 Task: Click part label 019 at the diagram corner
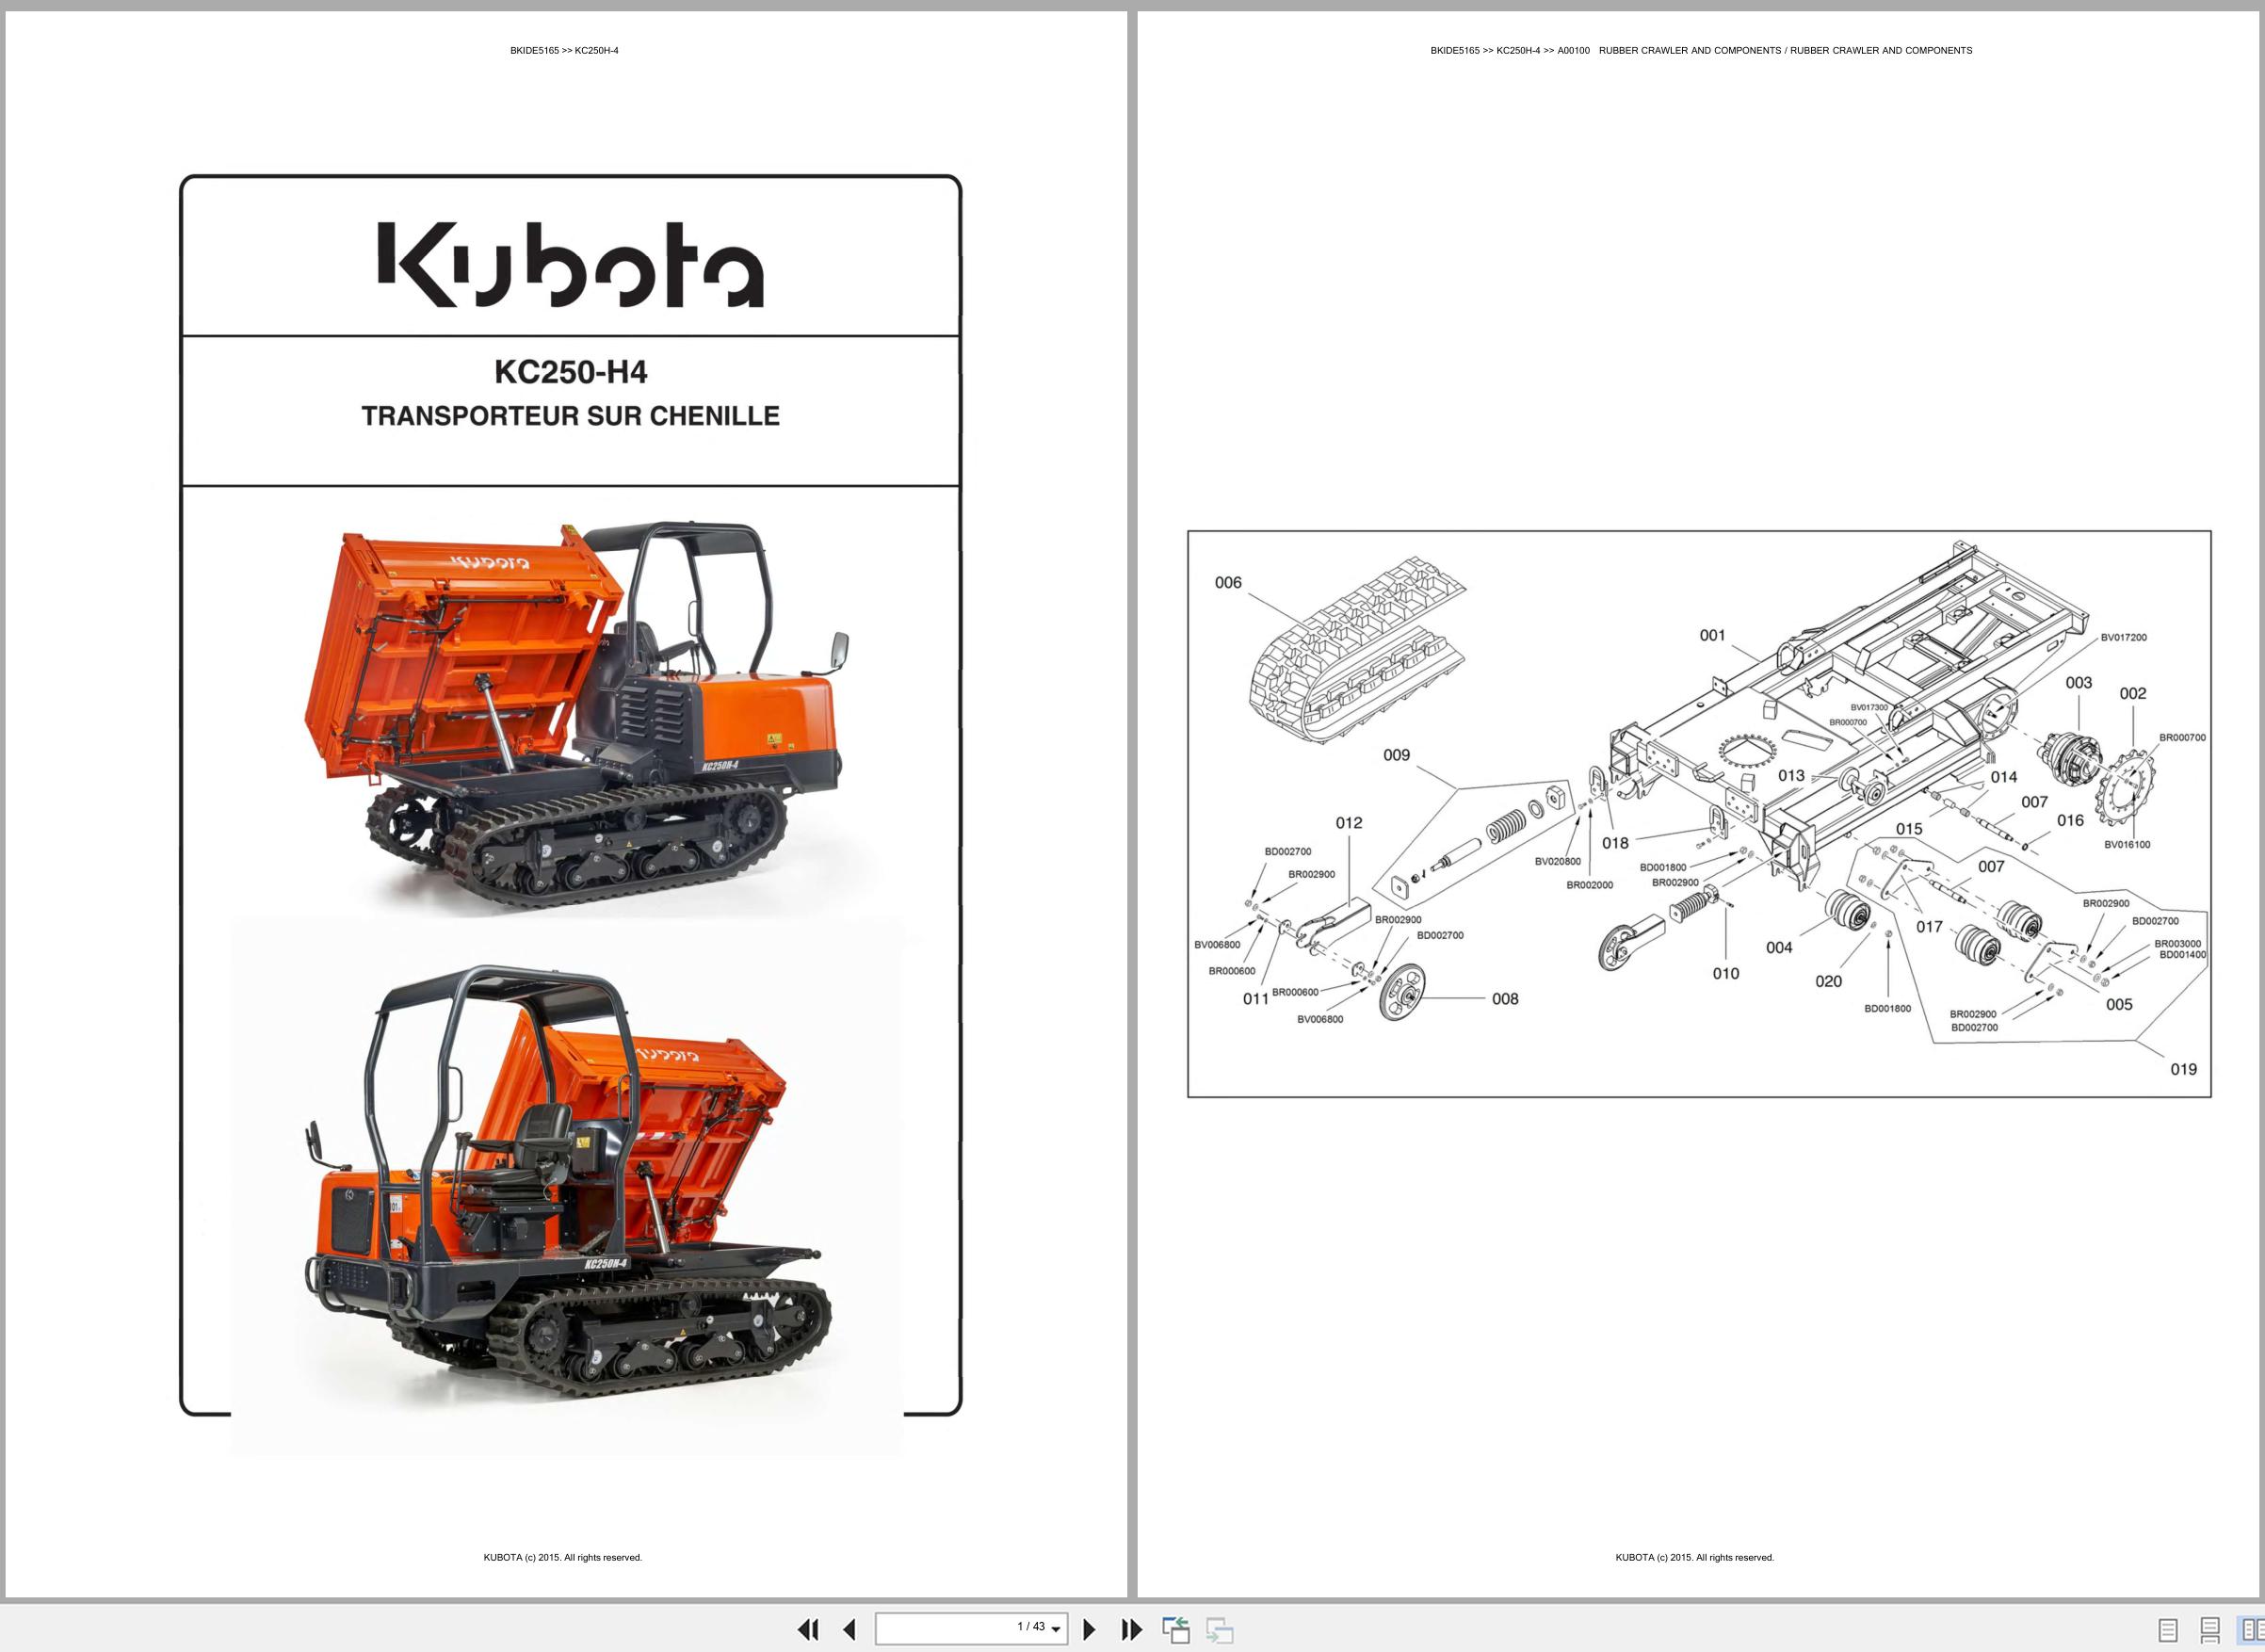2184,1070
